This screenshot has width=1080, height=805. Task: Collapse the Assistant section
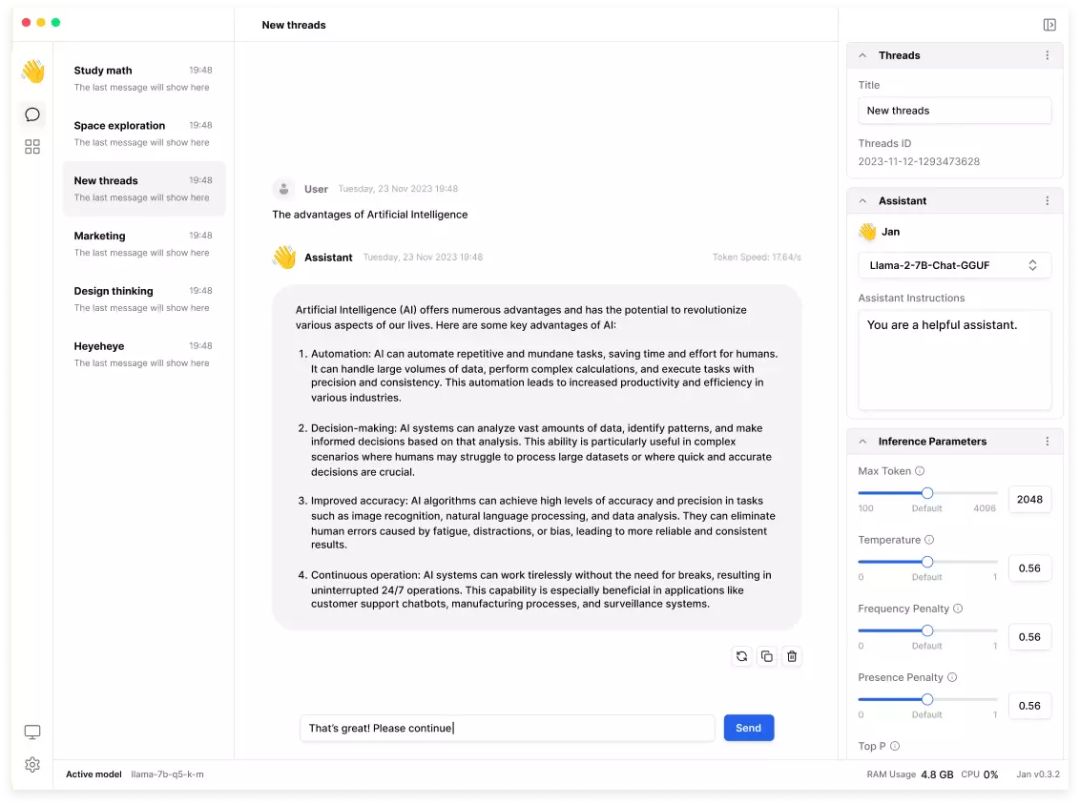point(863,201)
